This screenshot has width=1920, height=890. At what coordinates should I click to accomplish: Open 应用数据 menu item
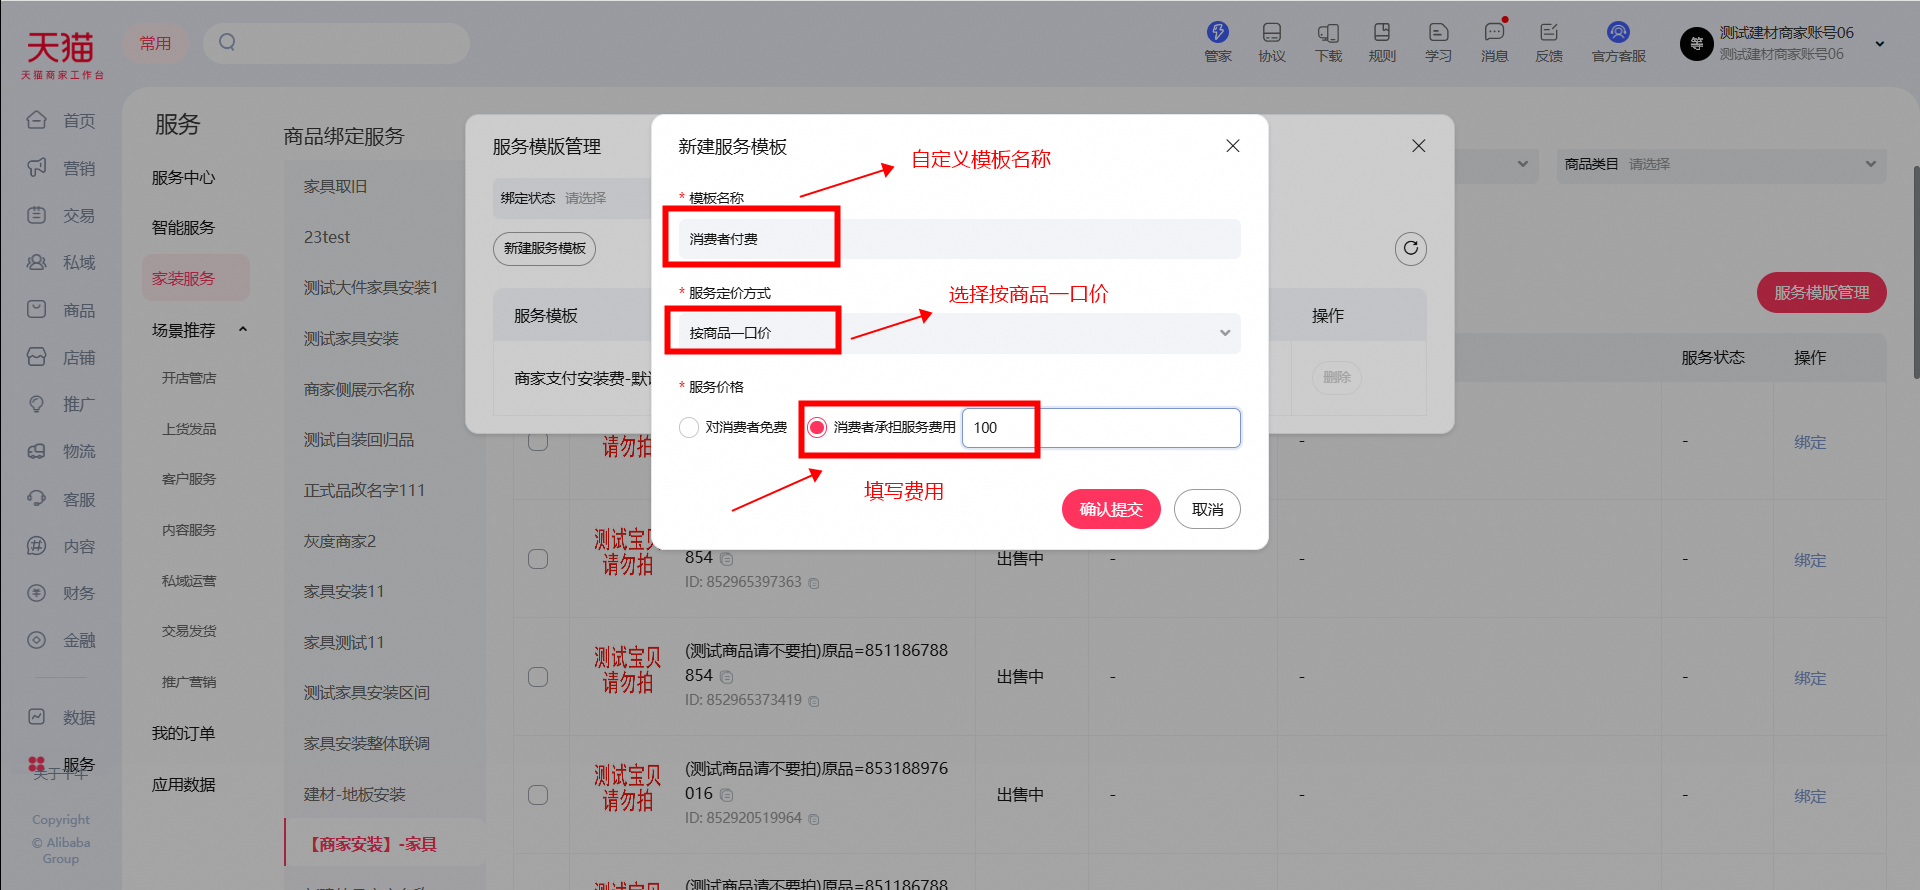(184, 784)
